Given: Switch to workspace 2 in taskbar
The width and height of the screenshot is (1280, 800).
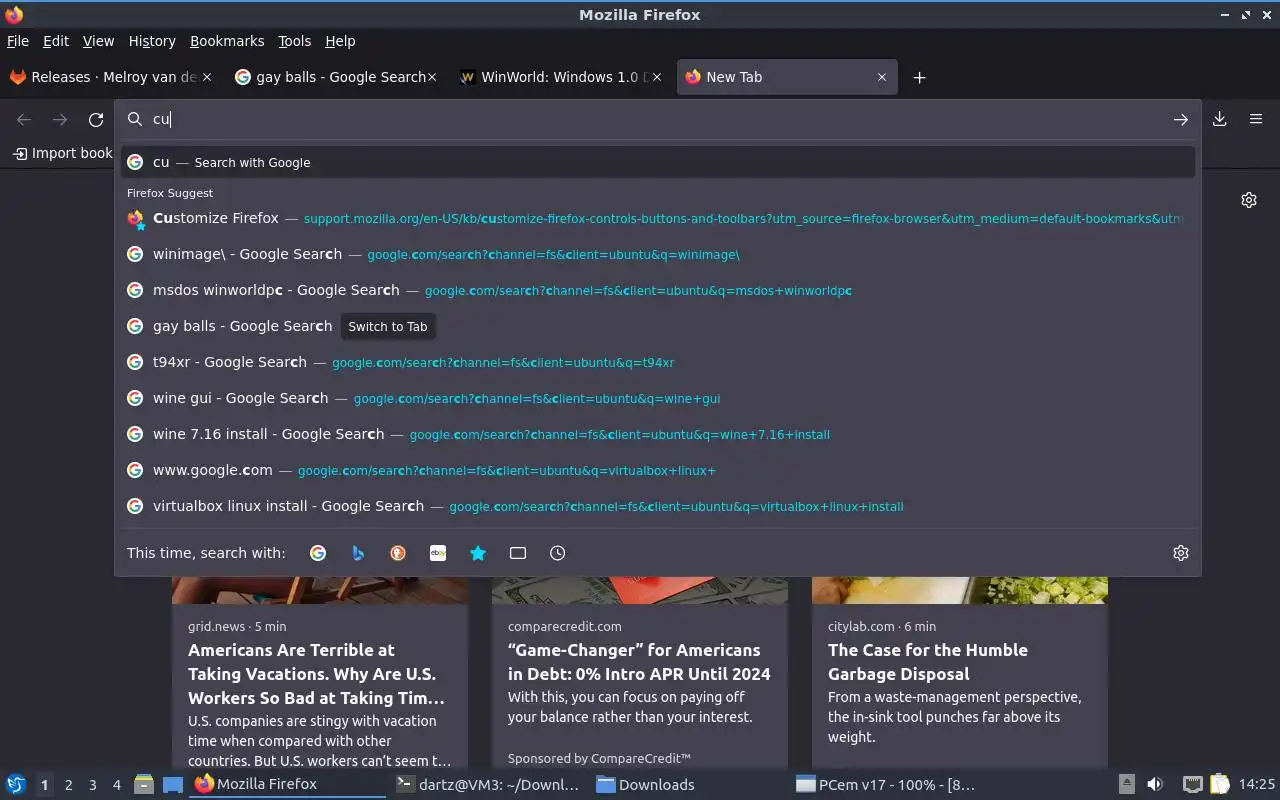Looking at the screenshot, I should (x=69, y=785).
